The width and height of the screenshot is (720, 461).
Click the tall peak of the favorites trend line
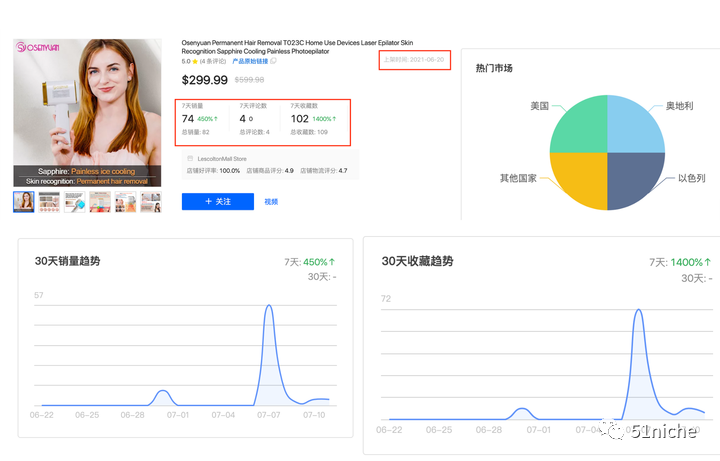click(638, 310)
